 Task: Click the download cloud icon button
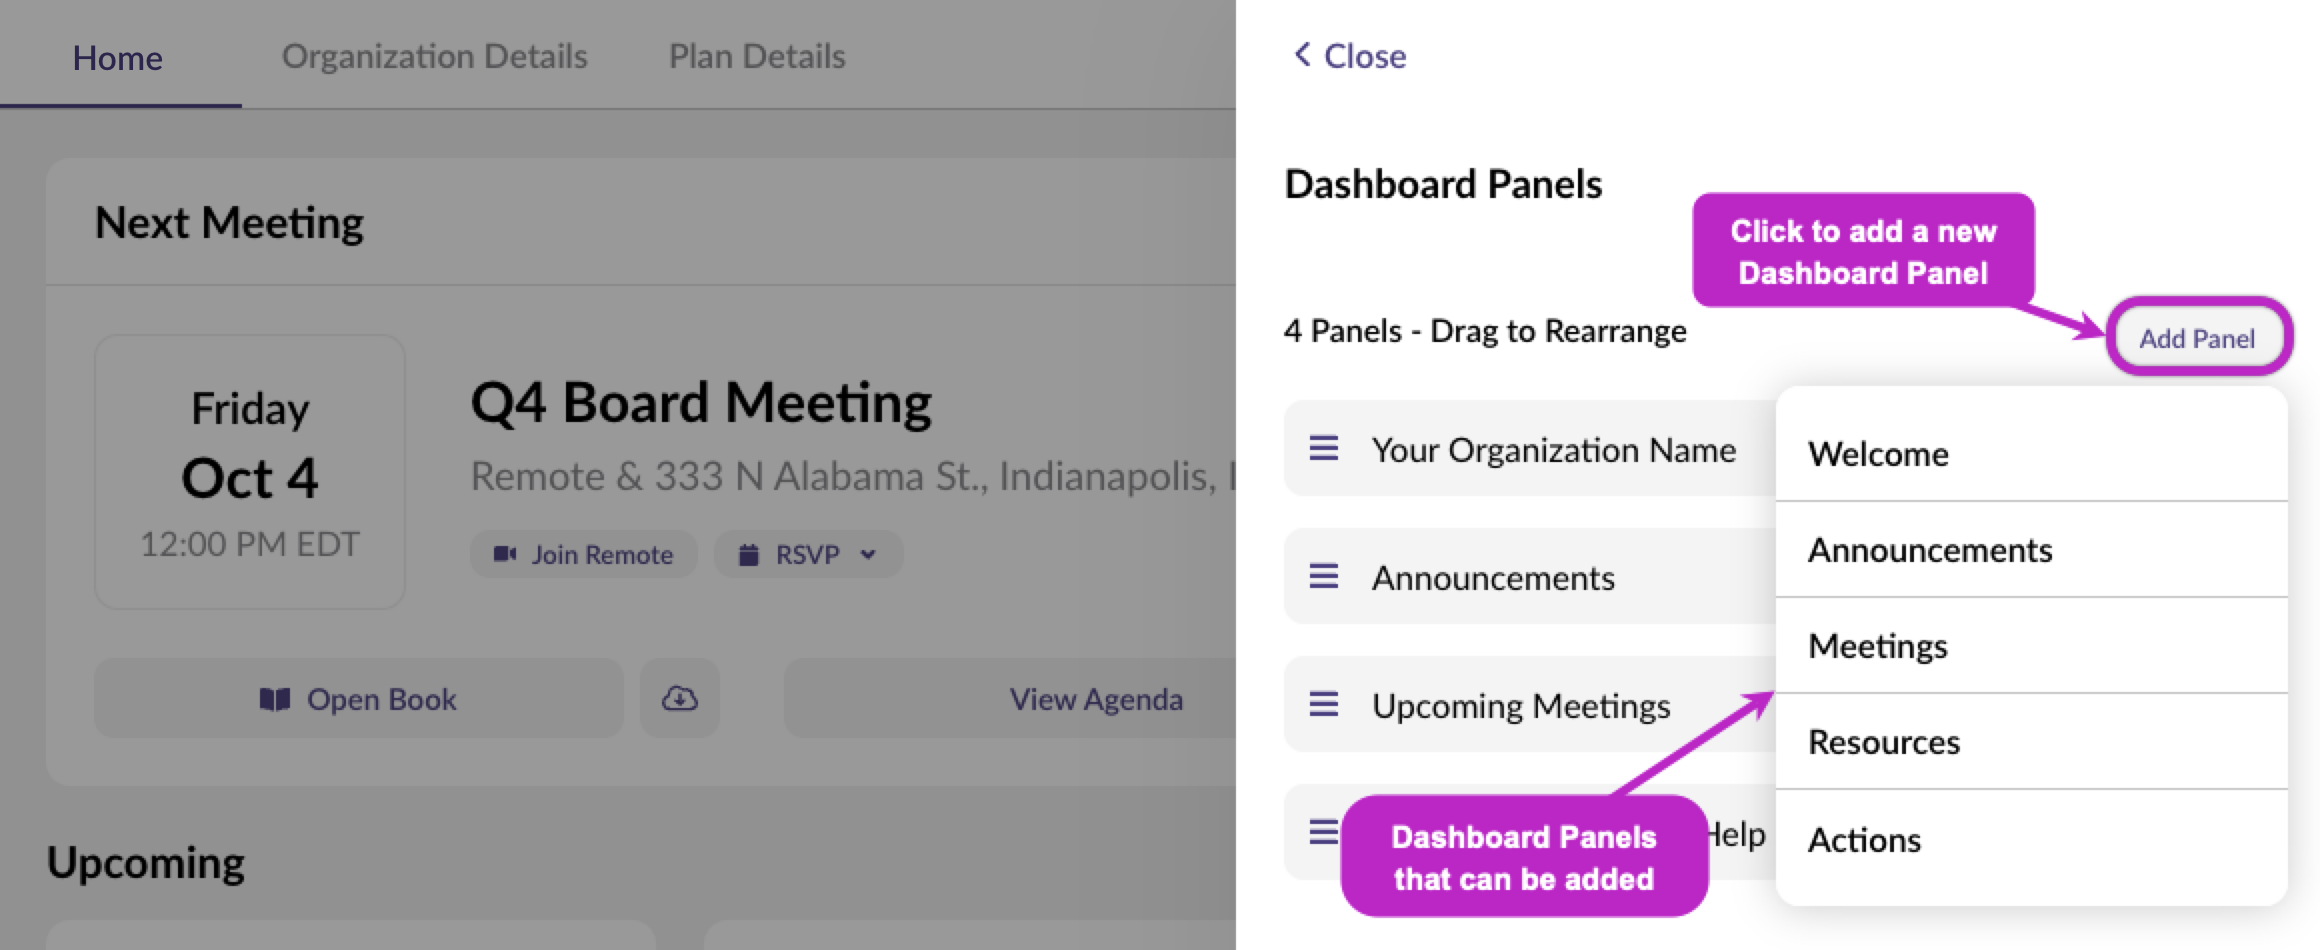point(680,699)
